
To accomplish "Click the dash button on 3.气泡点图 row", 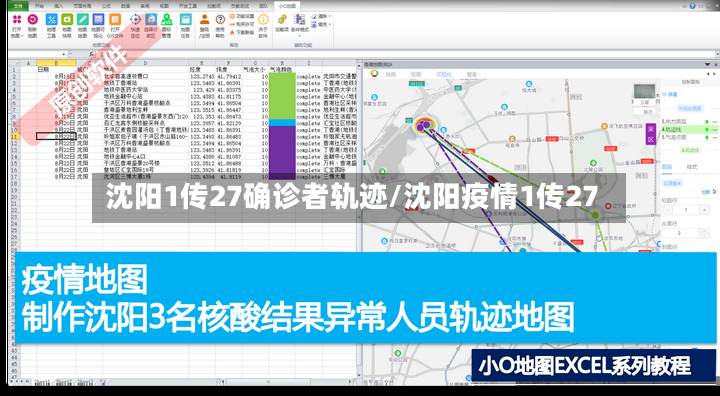I will pyautogui.click(x=714, y=137).
